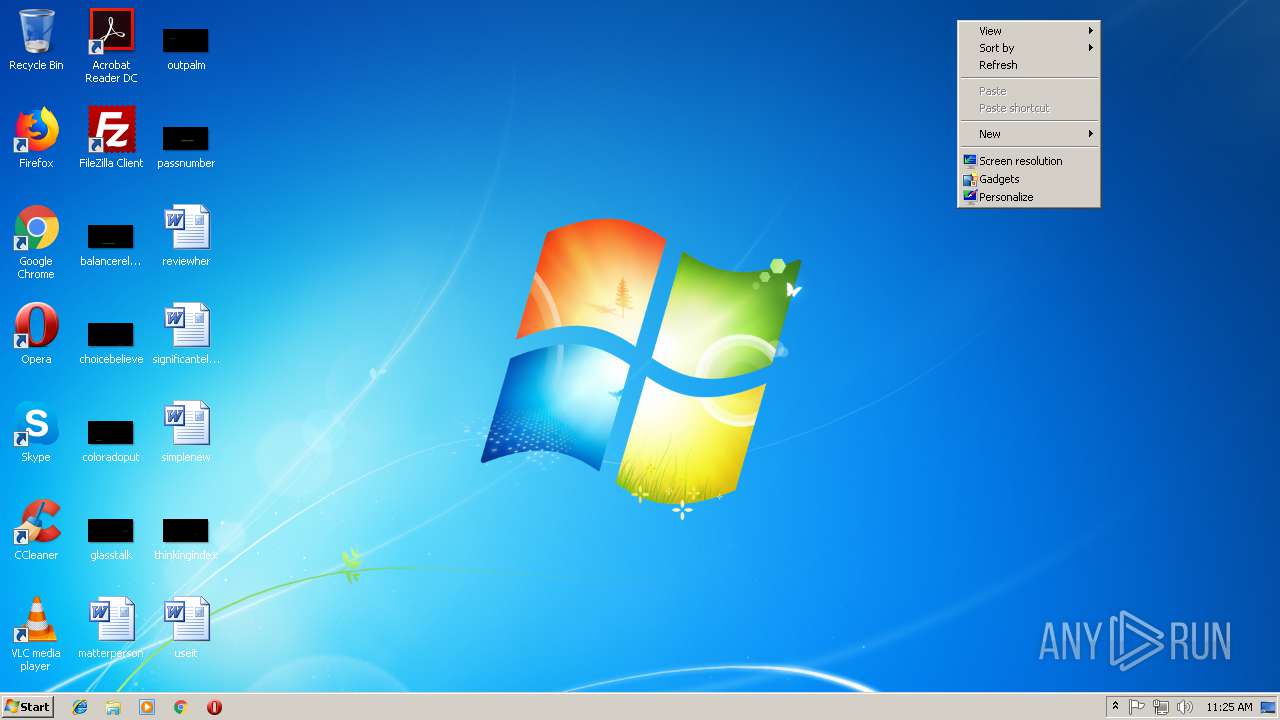Open Internet Explorer from the taskbar
The image size is (1280, 720).
[x=80, y=707]
